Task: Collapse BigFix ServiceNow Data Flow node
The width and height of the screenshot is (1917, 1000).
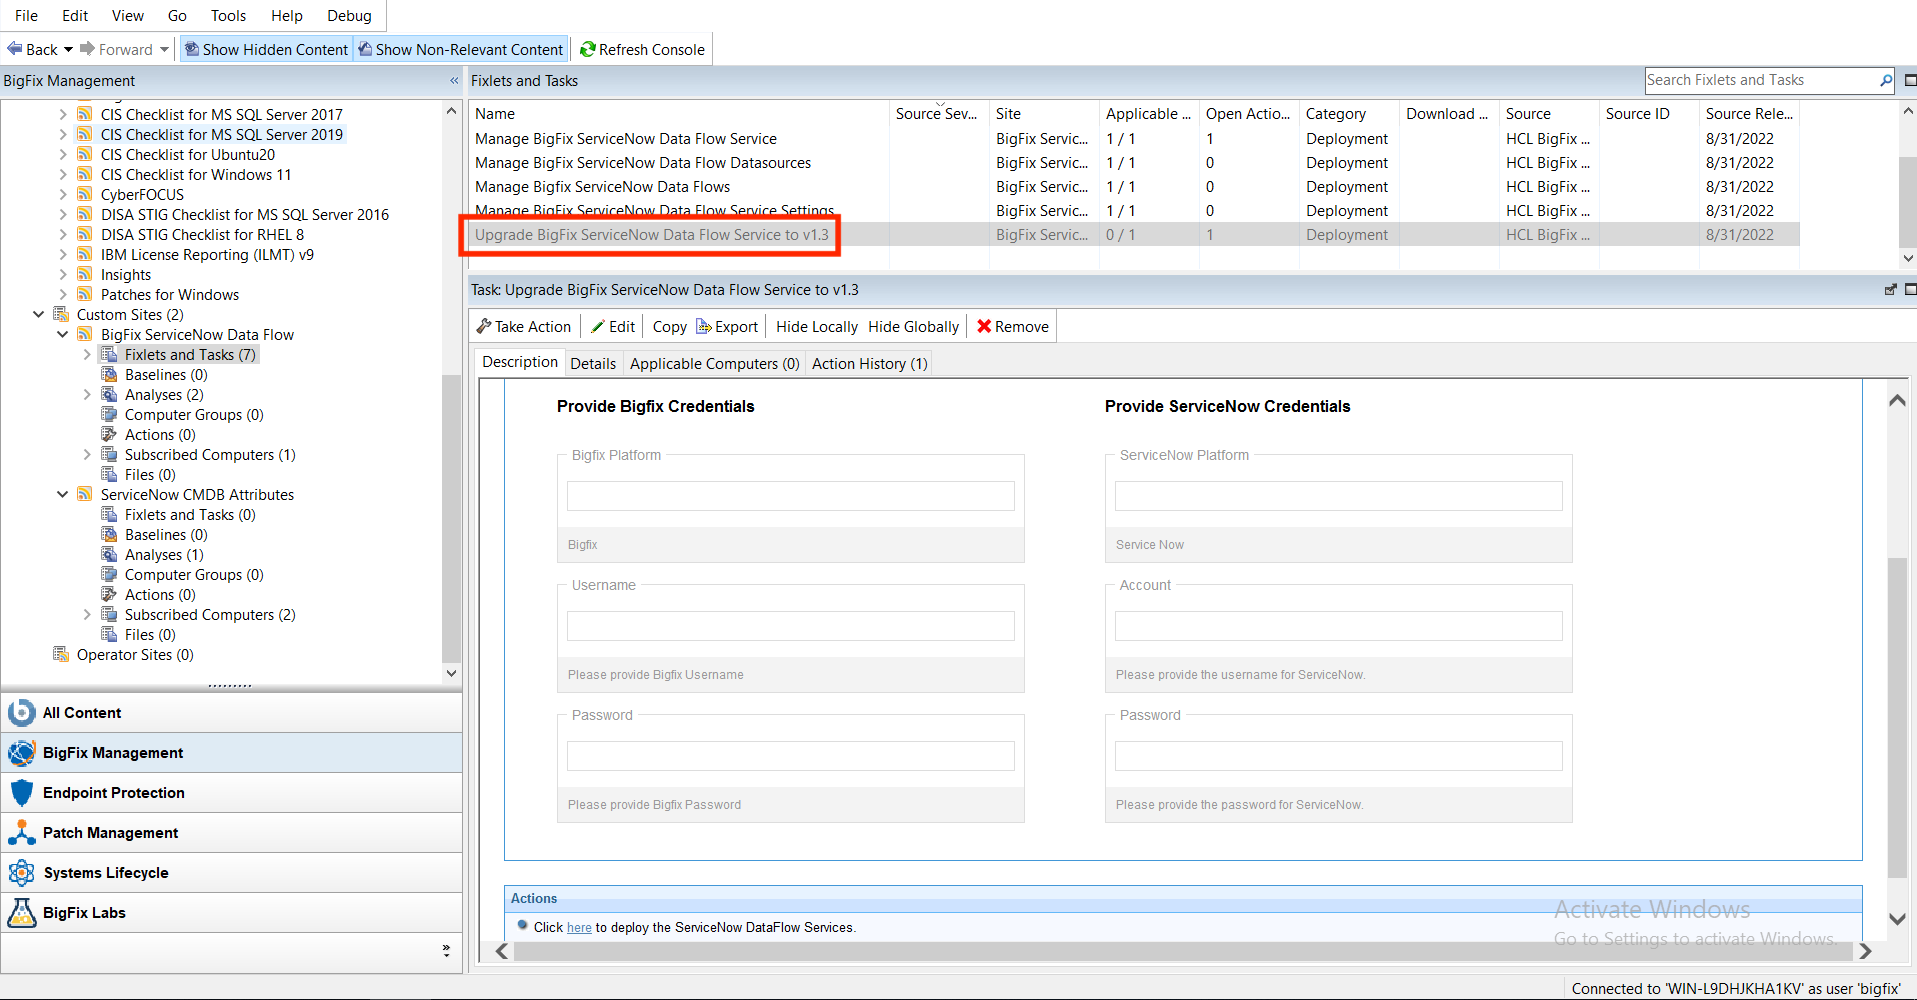Action: pos(63,335)
